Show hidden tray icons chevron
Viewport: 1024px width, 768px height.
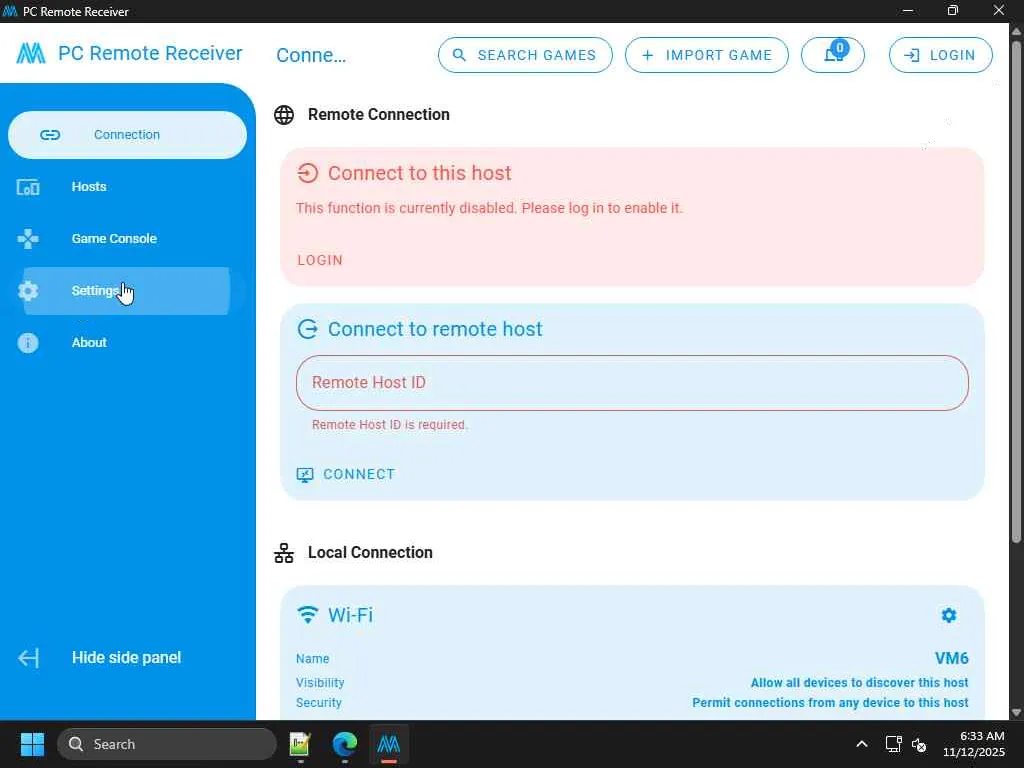(x=862, y=744)
